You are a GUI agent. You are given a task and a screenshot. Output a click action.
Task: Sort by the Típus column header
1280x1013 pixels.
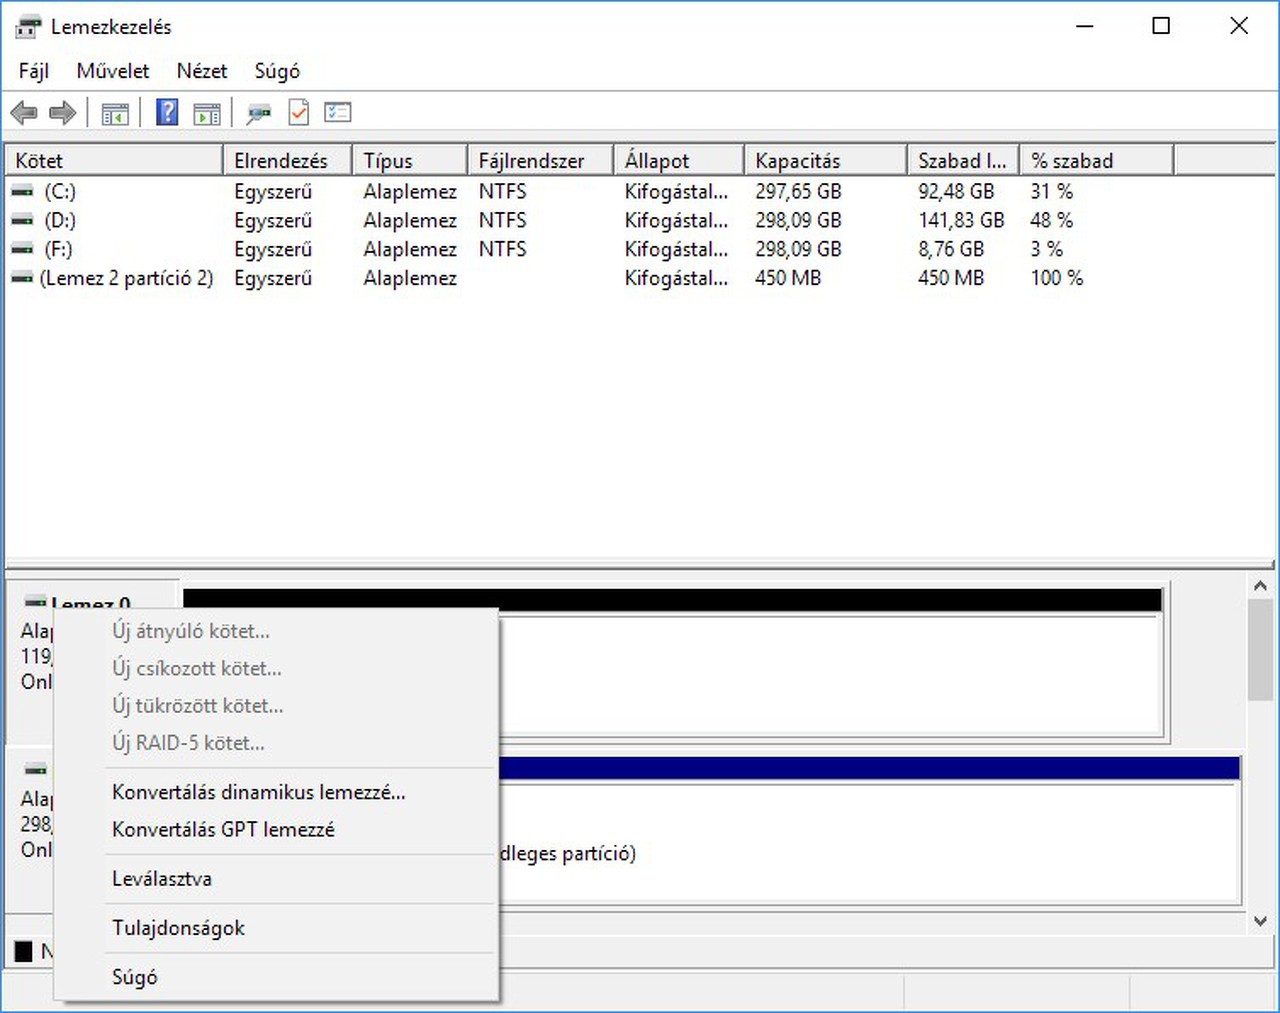(410, 160)
